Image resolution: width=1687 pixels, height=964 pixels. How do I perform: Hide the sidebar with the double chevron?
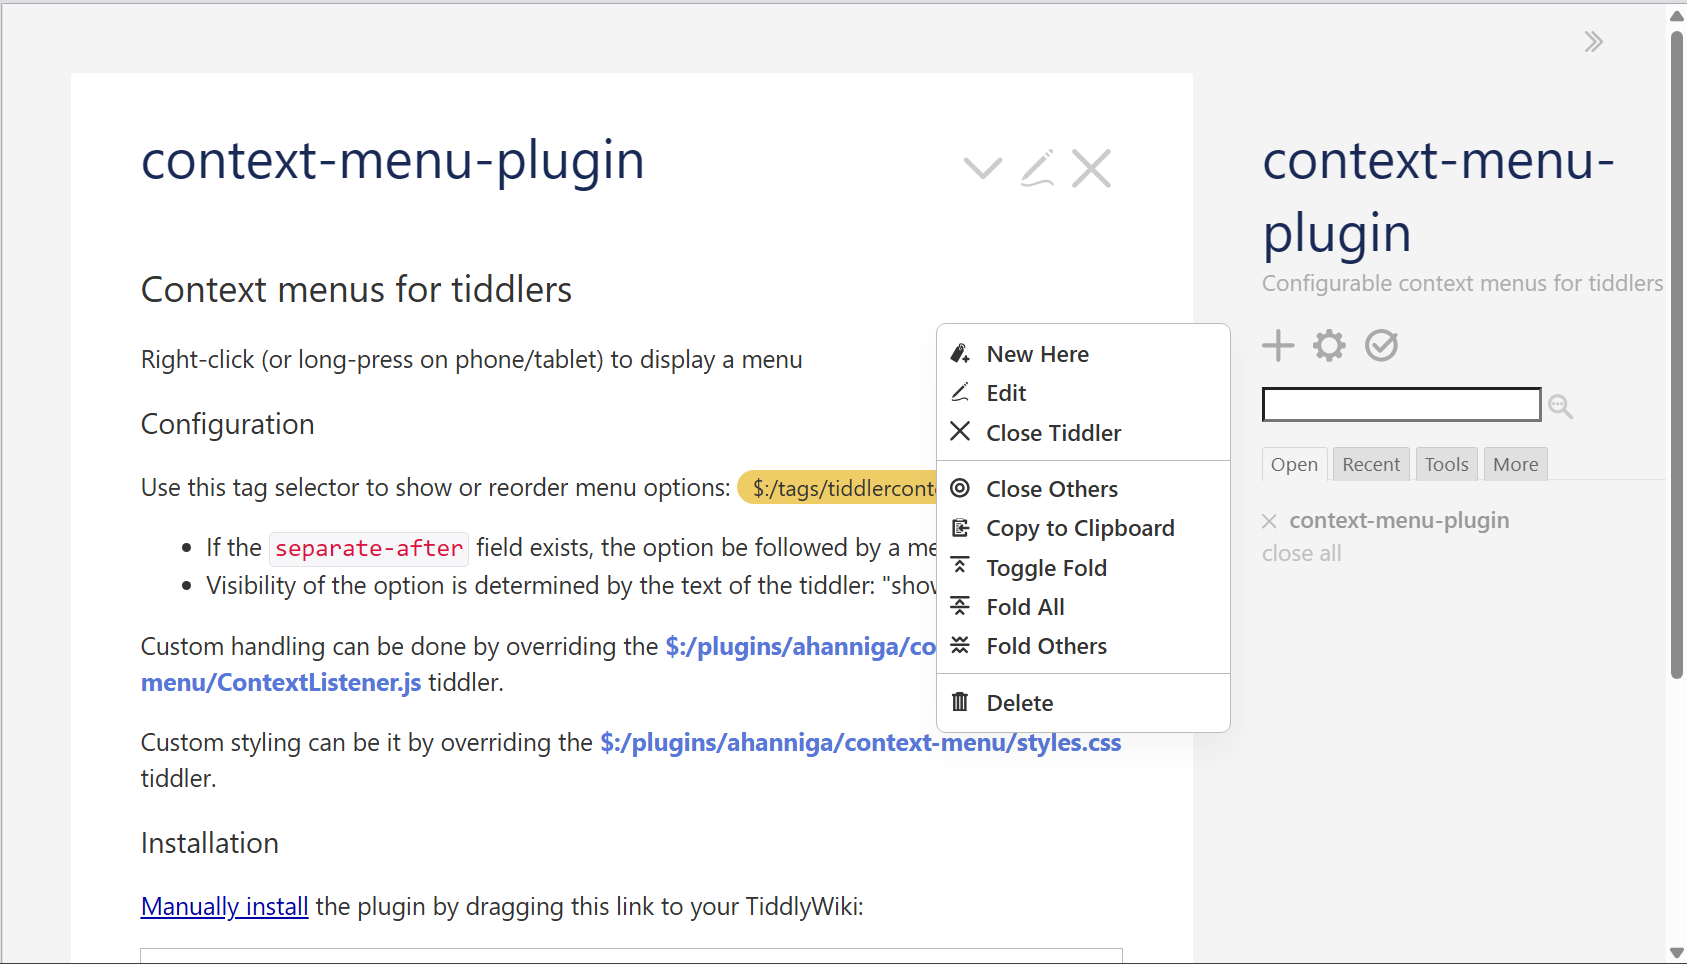pos(1594,42)
